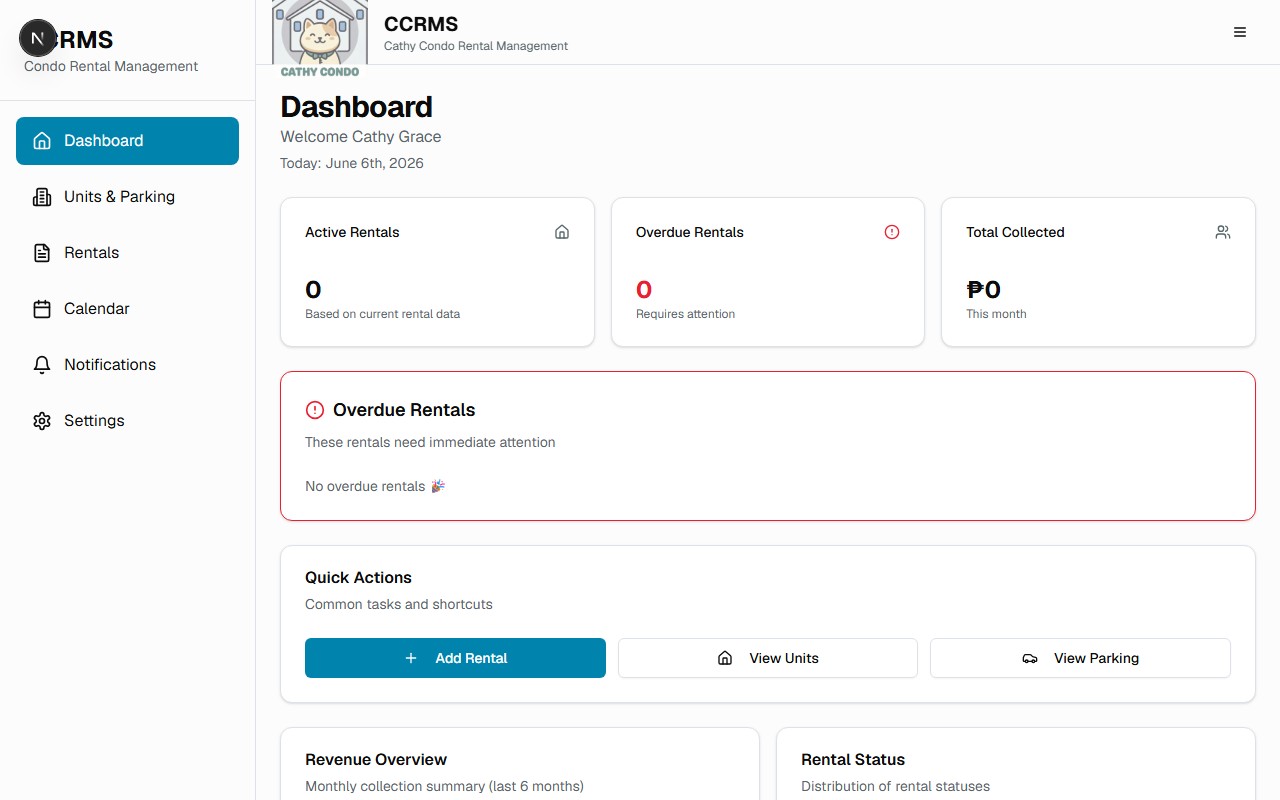Click 'Welcome Cathy Grace' greeting

(361, 137)
